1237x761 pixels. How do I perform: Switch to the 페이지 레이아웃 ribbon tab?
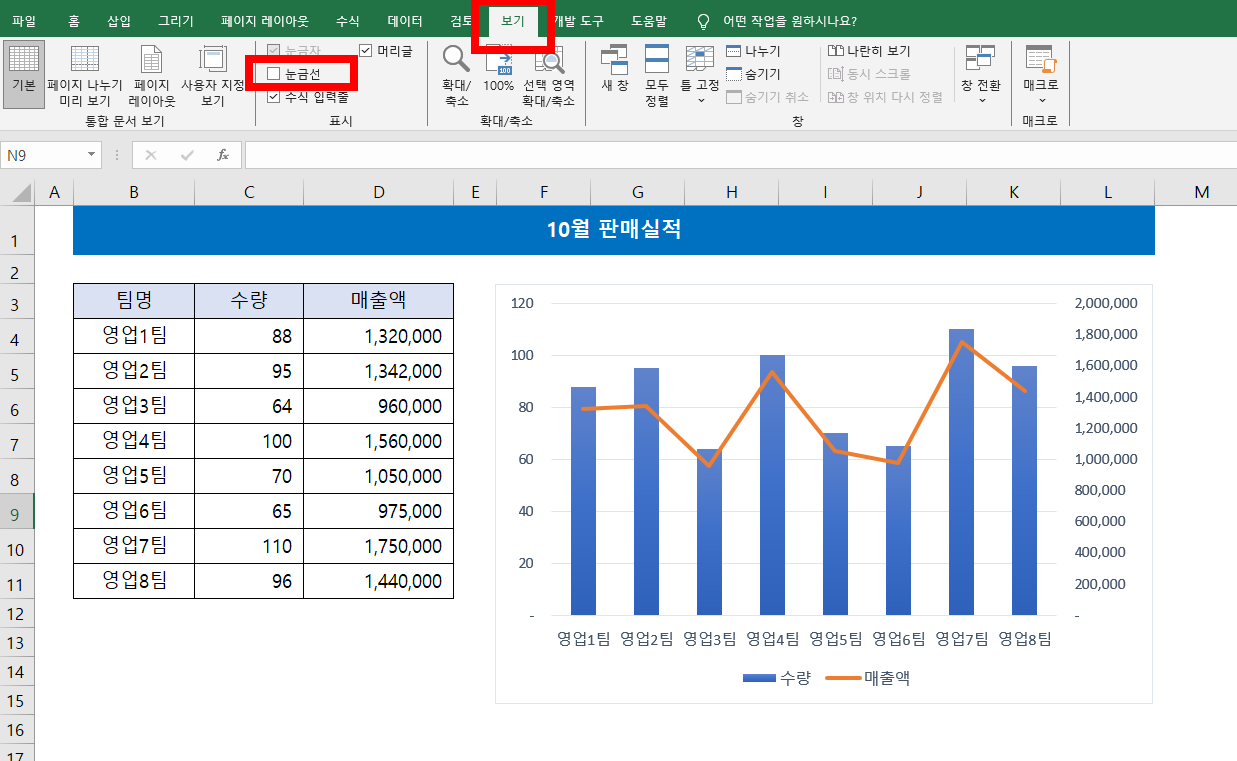coord(265,21)
